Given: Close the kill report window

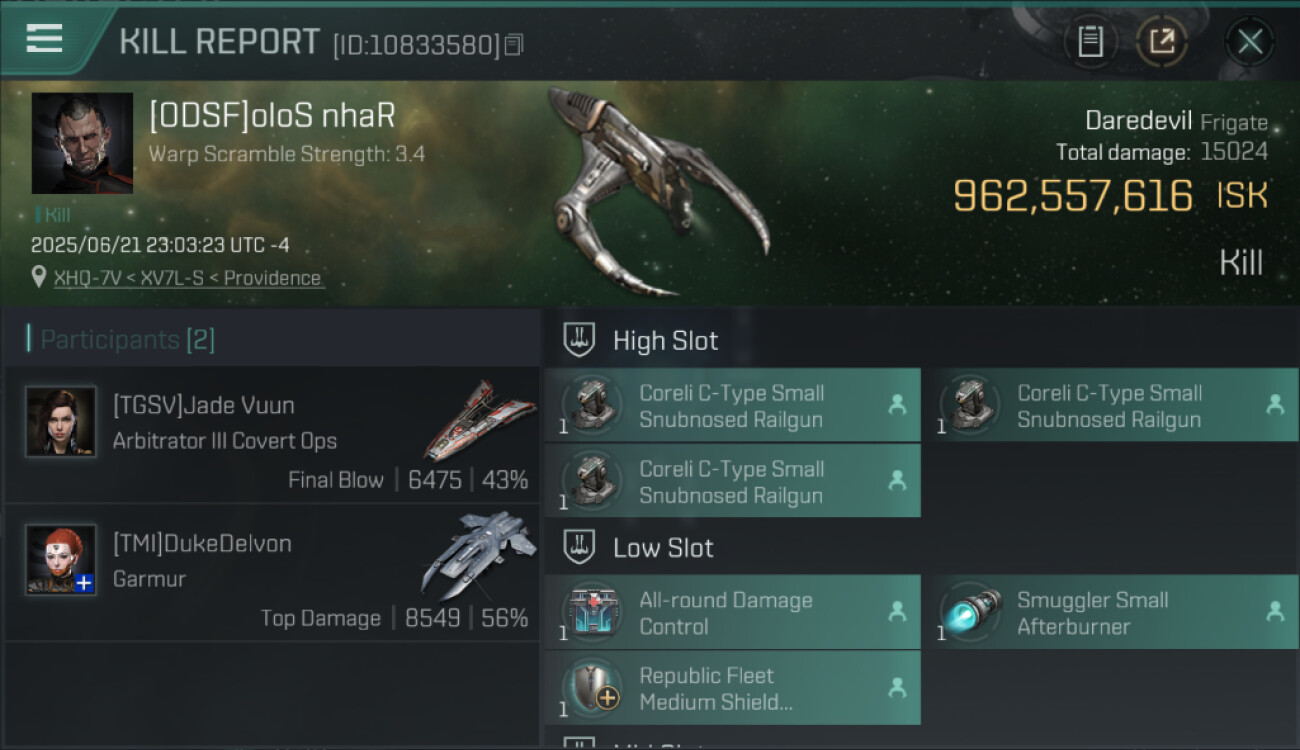Looking at the screenshot, I should pyautogui.click(x=1250, y=42).
